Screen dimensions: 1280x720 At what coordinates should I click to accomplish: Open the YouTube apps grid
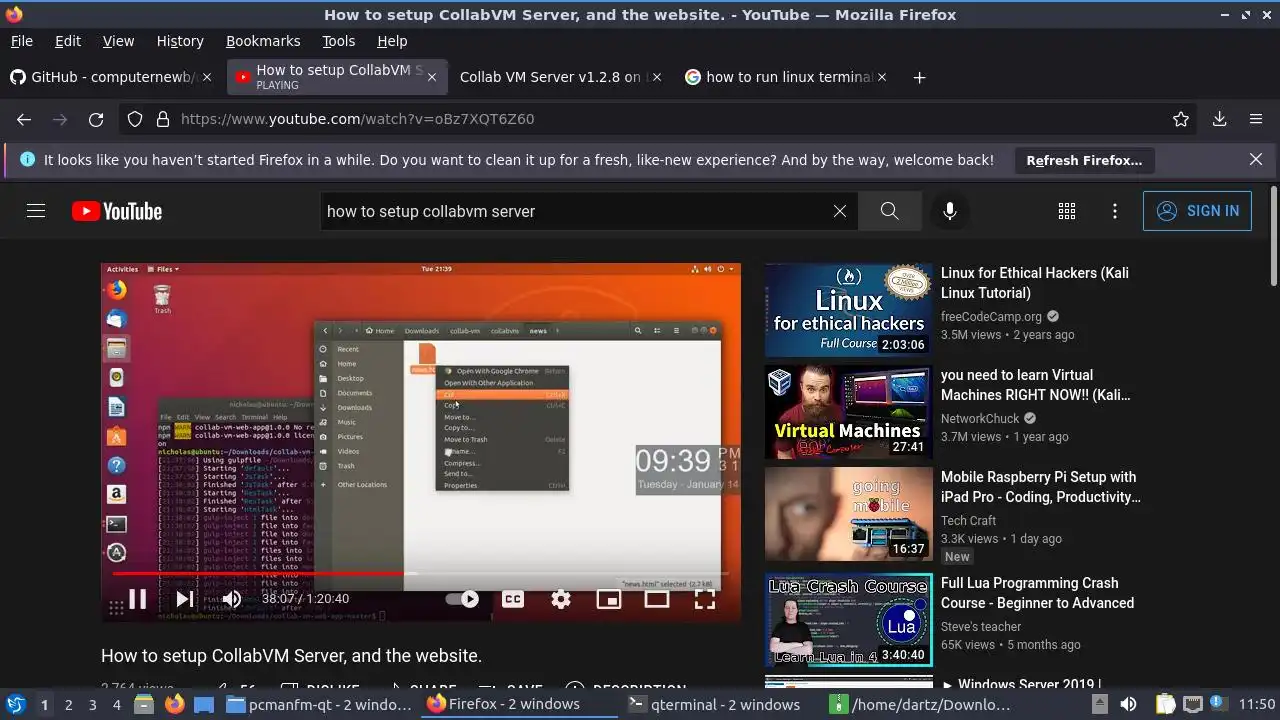(1067, 211)
